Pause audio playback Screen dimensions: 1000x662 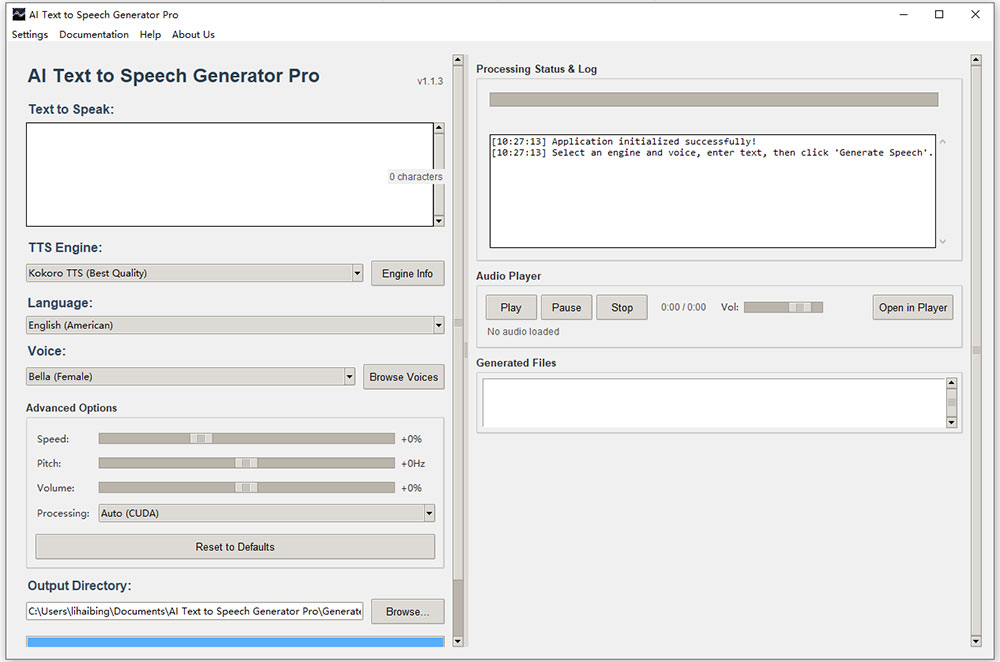566,307
